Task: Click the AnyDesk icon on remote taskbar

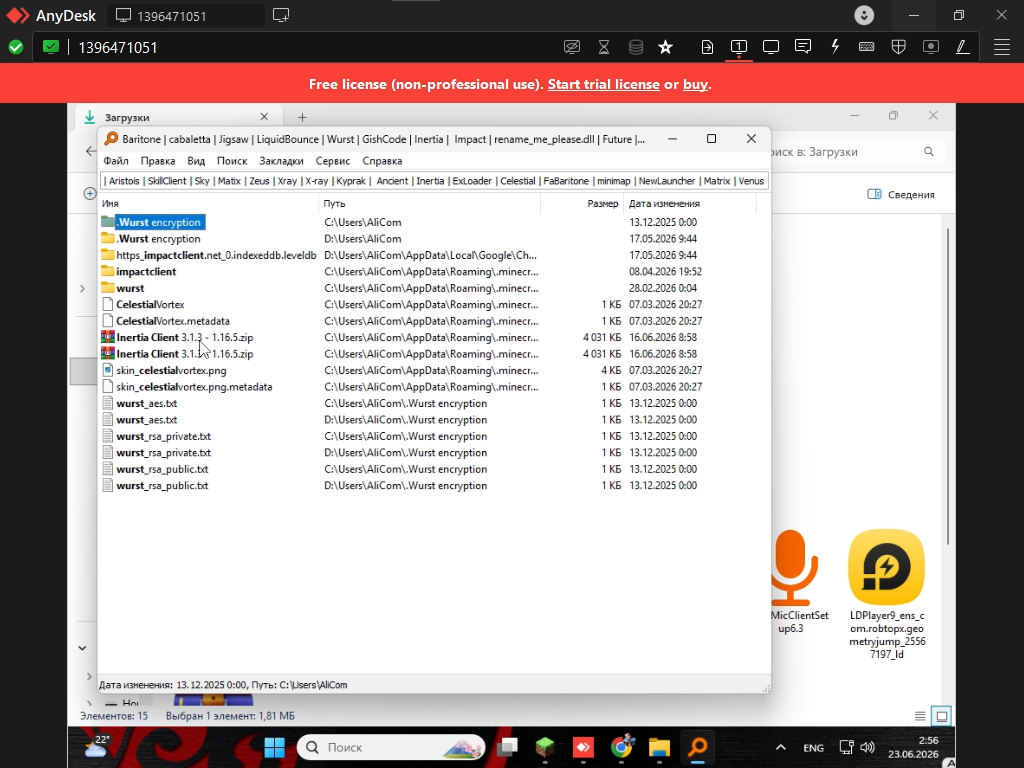Action: pos(583,747)
